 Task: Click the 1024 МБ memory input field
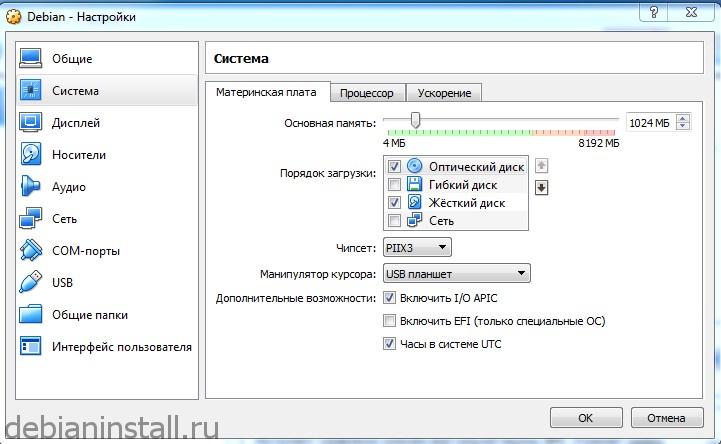point(651,123)
